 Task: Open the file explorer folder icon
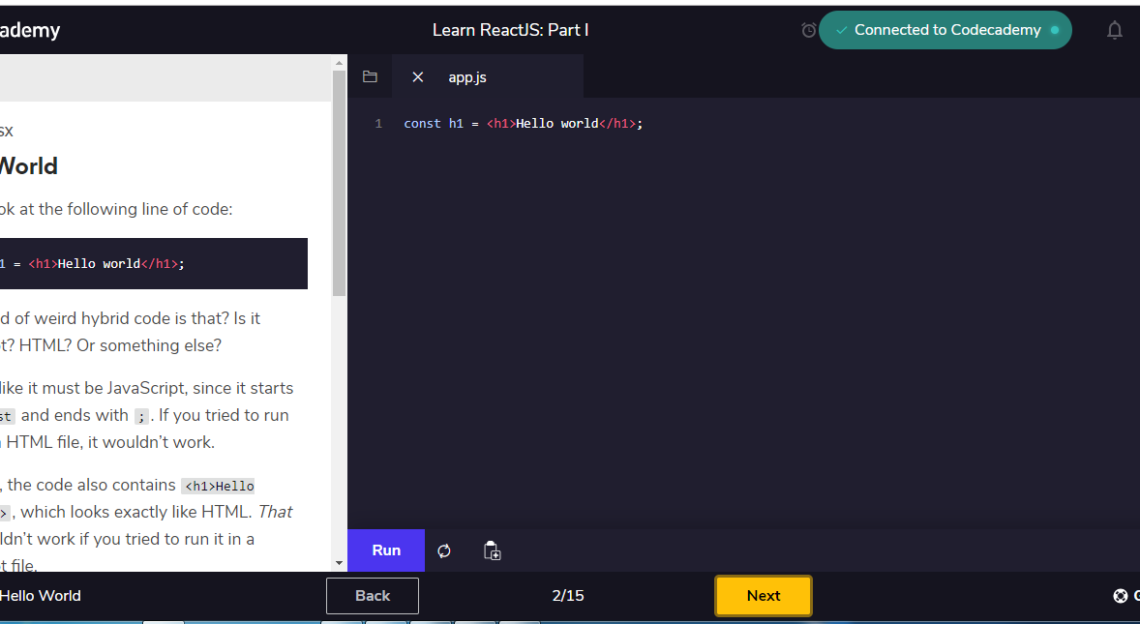pos(370,77)
